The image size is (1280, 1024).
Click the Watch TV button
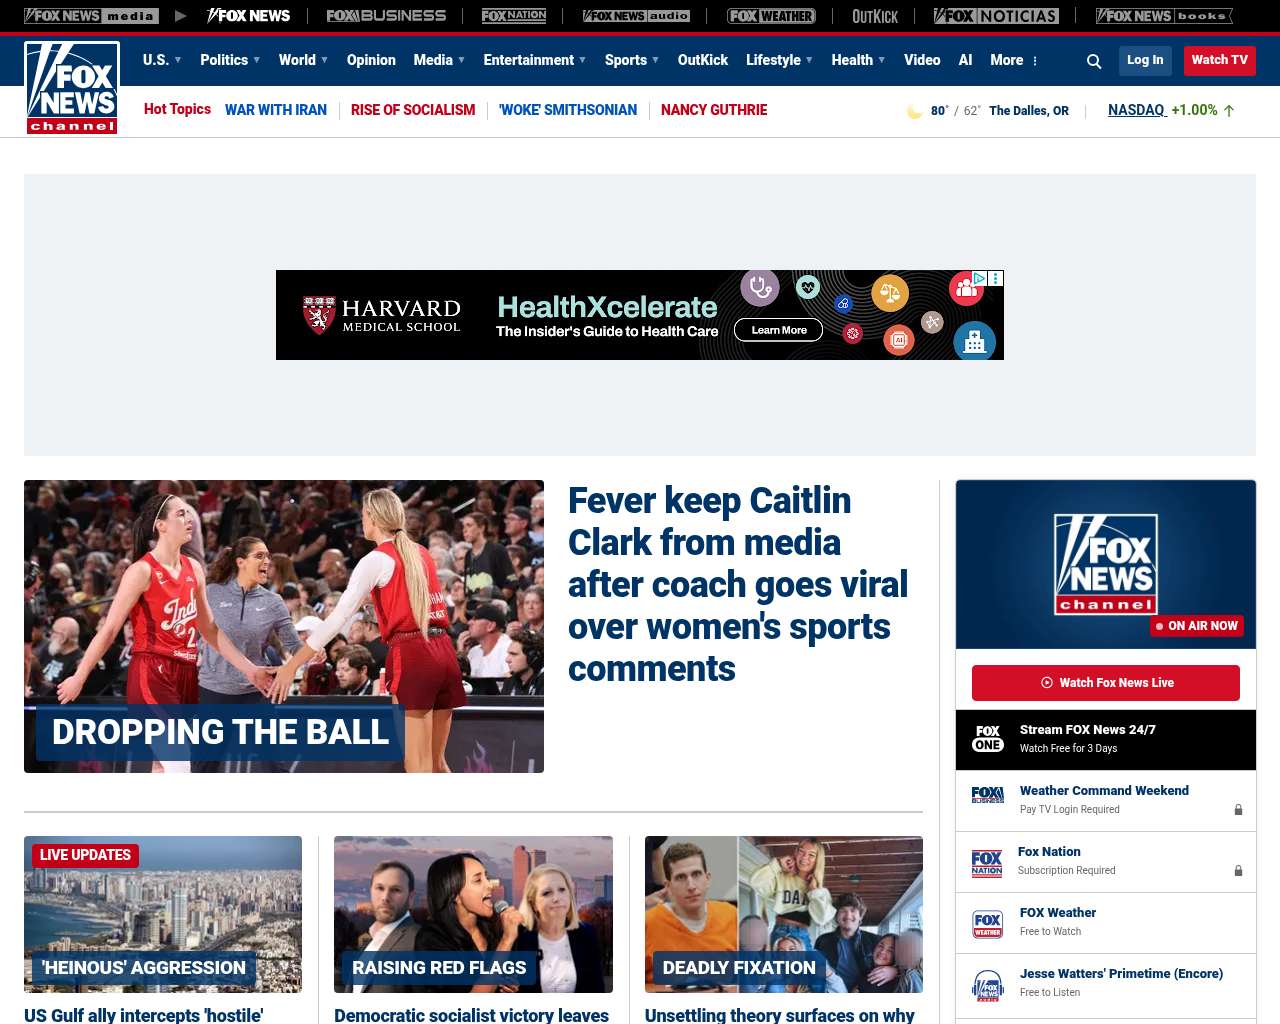[x=1220, y=60]
